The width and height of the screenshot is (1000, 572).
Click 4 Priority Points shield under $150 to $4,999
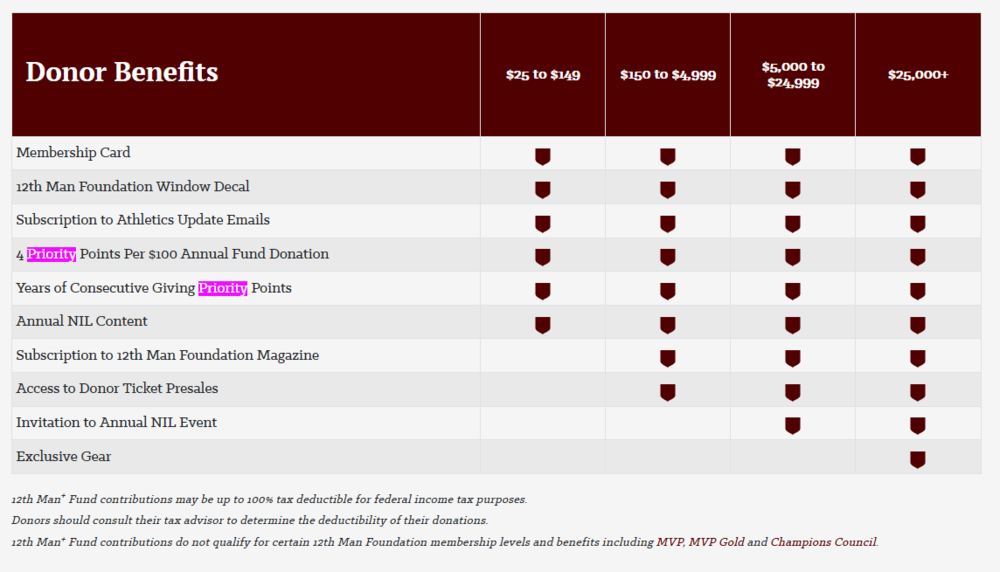[668, 257]
